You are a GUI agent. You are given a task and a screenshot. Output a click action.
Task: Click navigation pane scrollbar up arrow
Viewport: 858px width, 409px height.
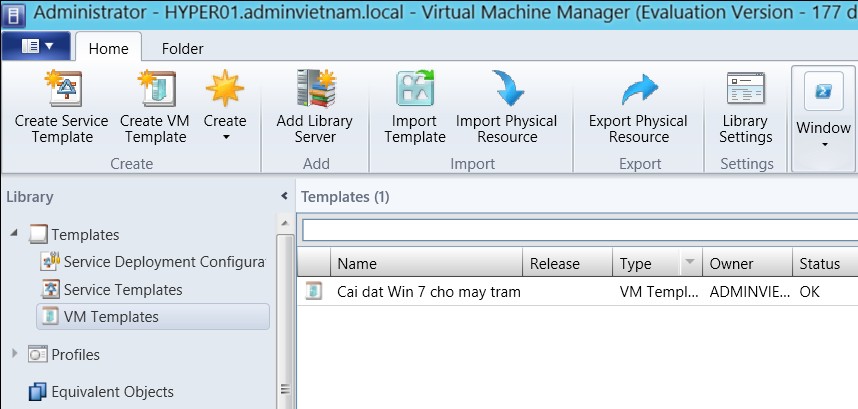coord(285,223)
